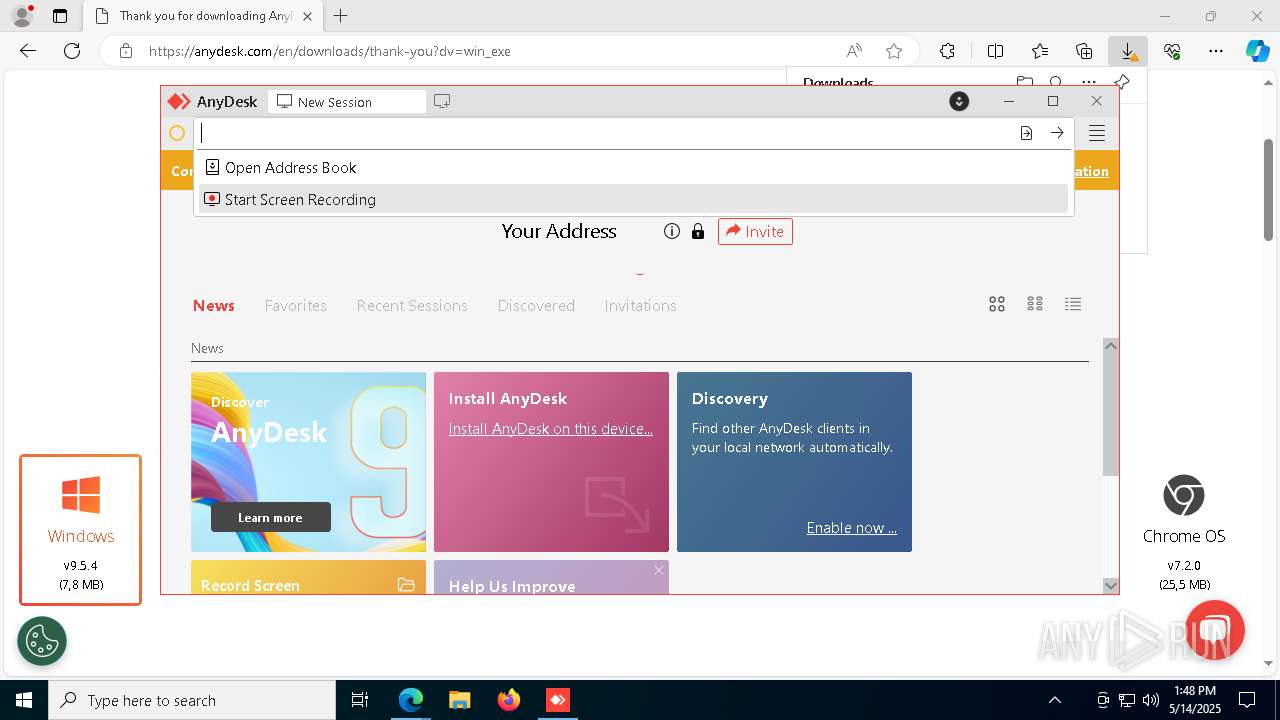Click the AnyDesk news scrollbar down arrow
1280x720 pixels.
pos(1110,585)
